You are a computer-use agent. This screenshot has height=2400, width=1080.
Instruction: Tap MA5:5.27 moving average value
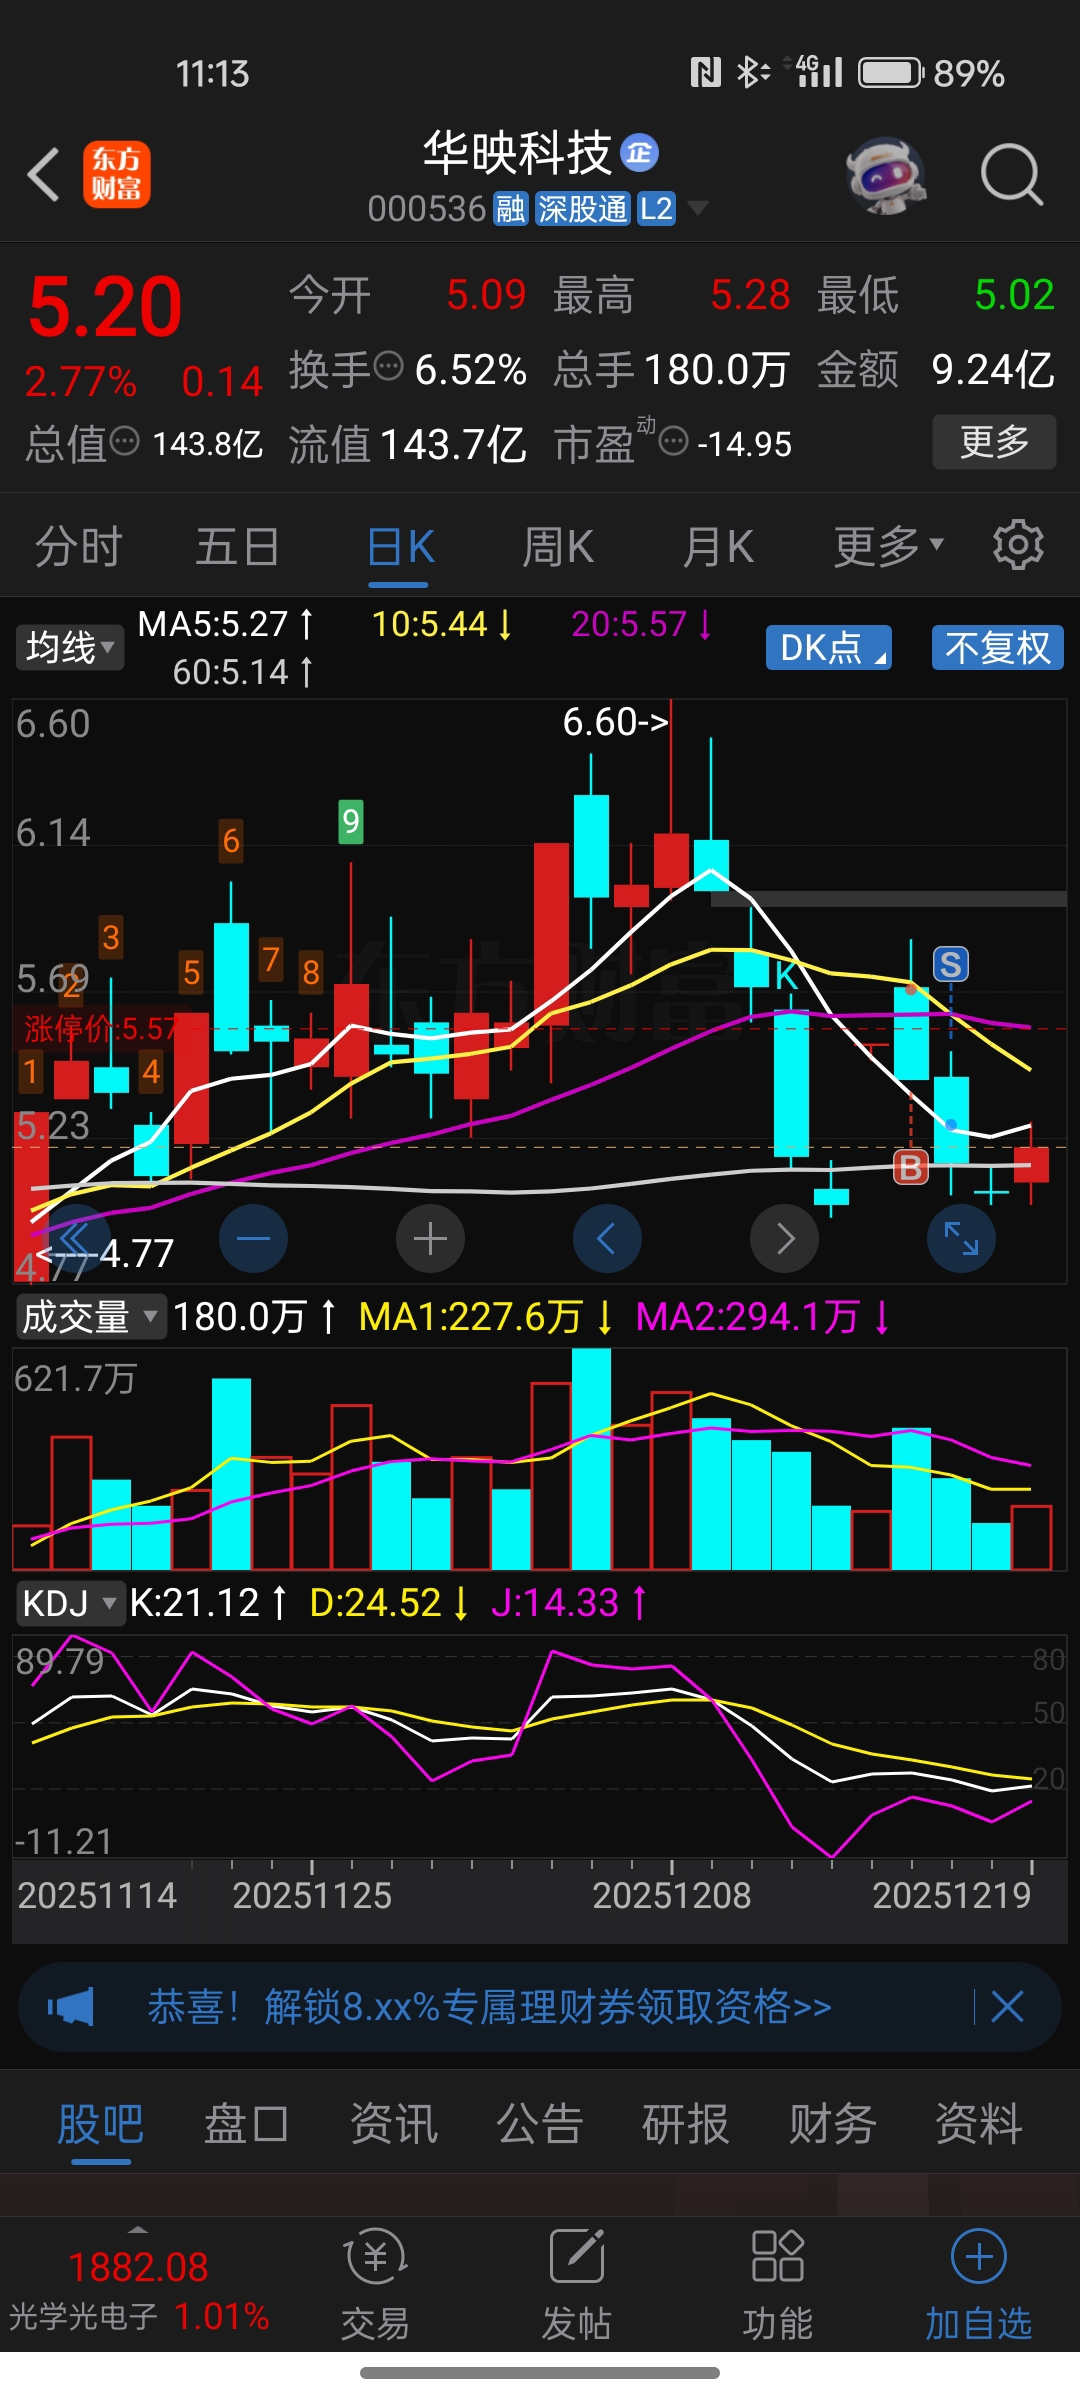(214, 624)
